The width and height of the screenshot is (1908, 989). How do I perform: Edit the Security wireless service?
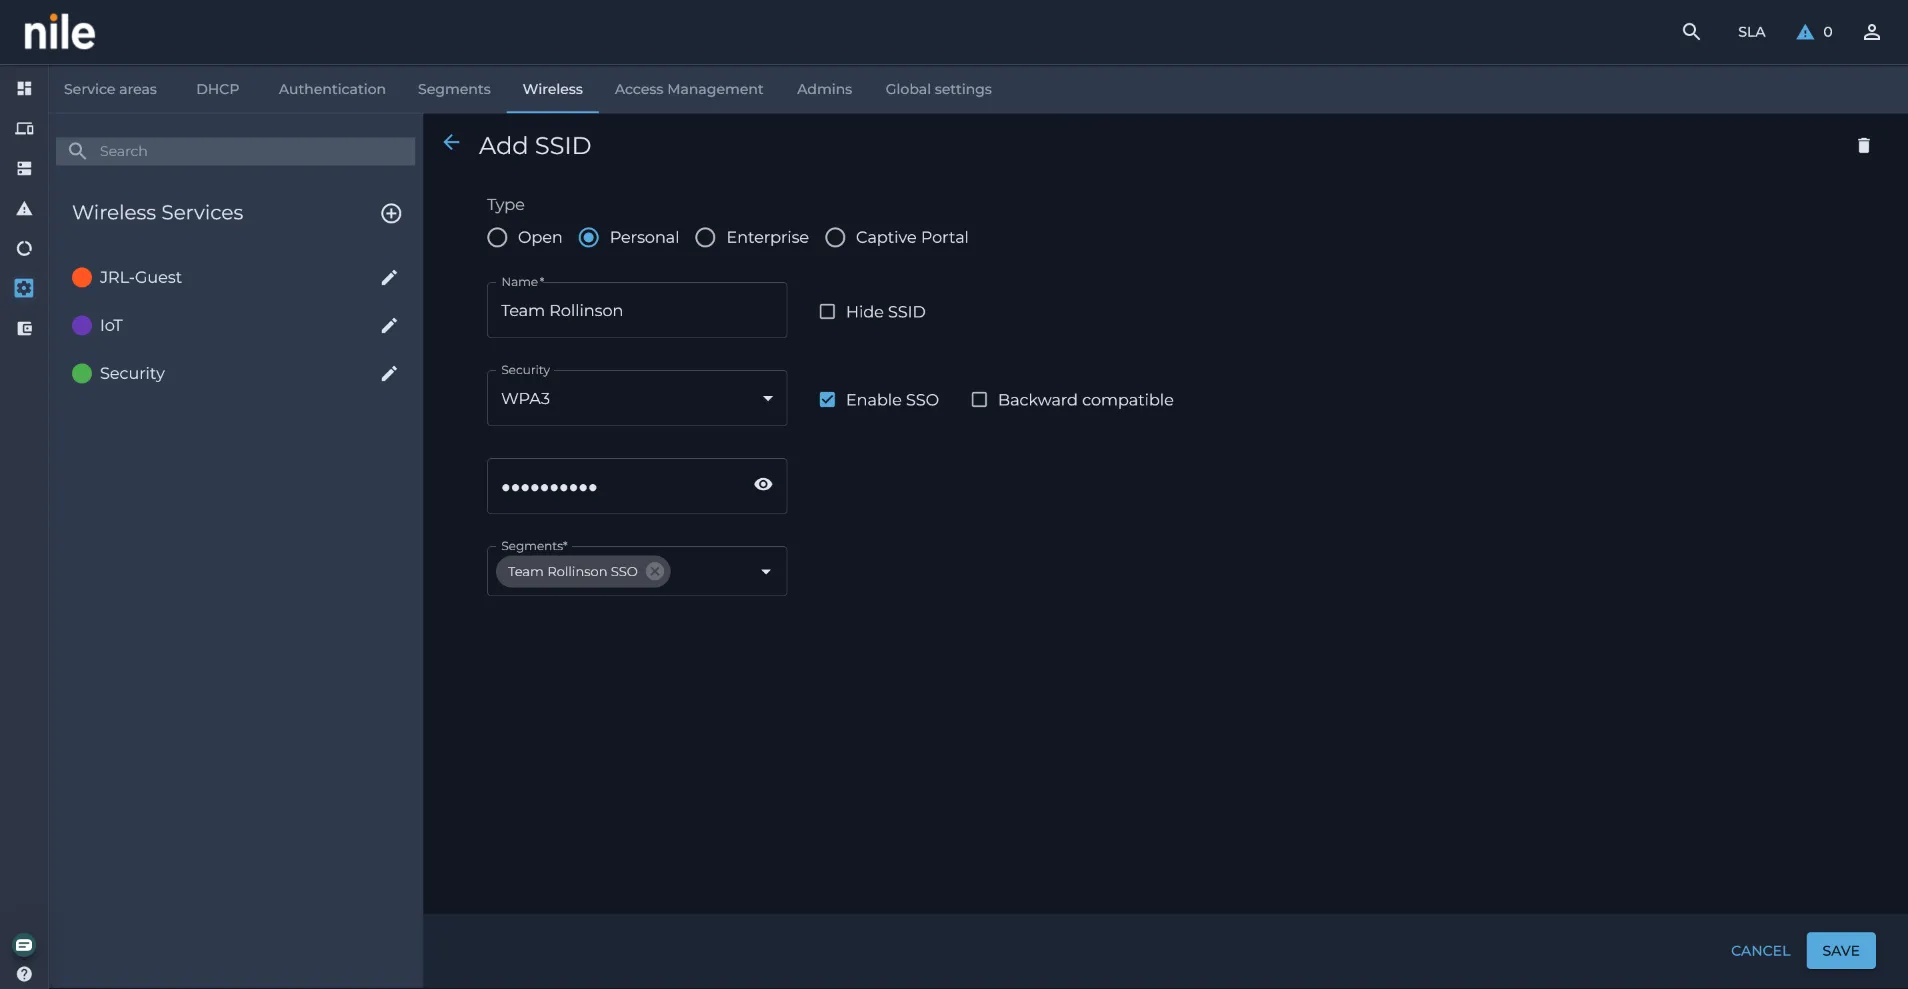point(389,374)
